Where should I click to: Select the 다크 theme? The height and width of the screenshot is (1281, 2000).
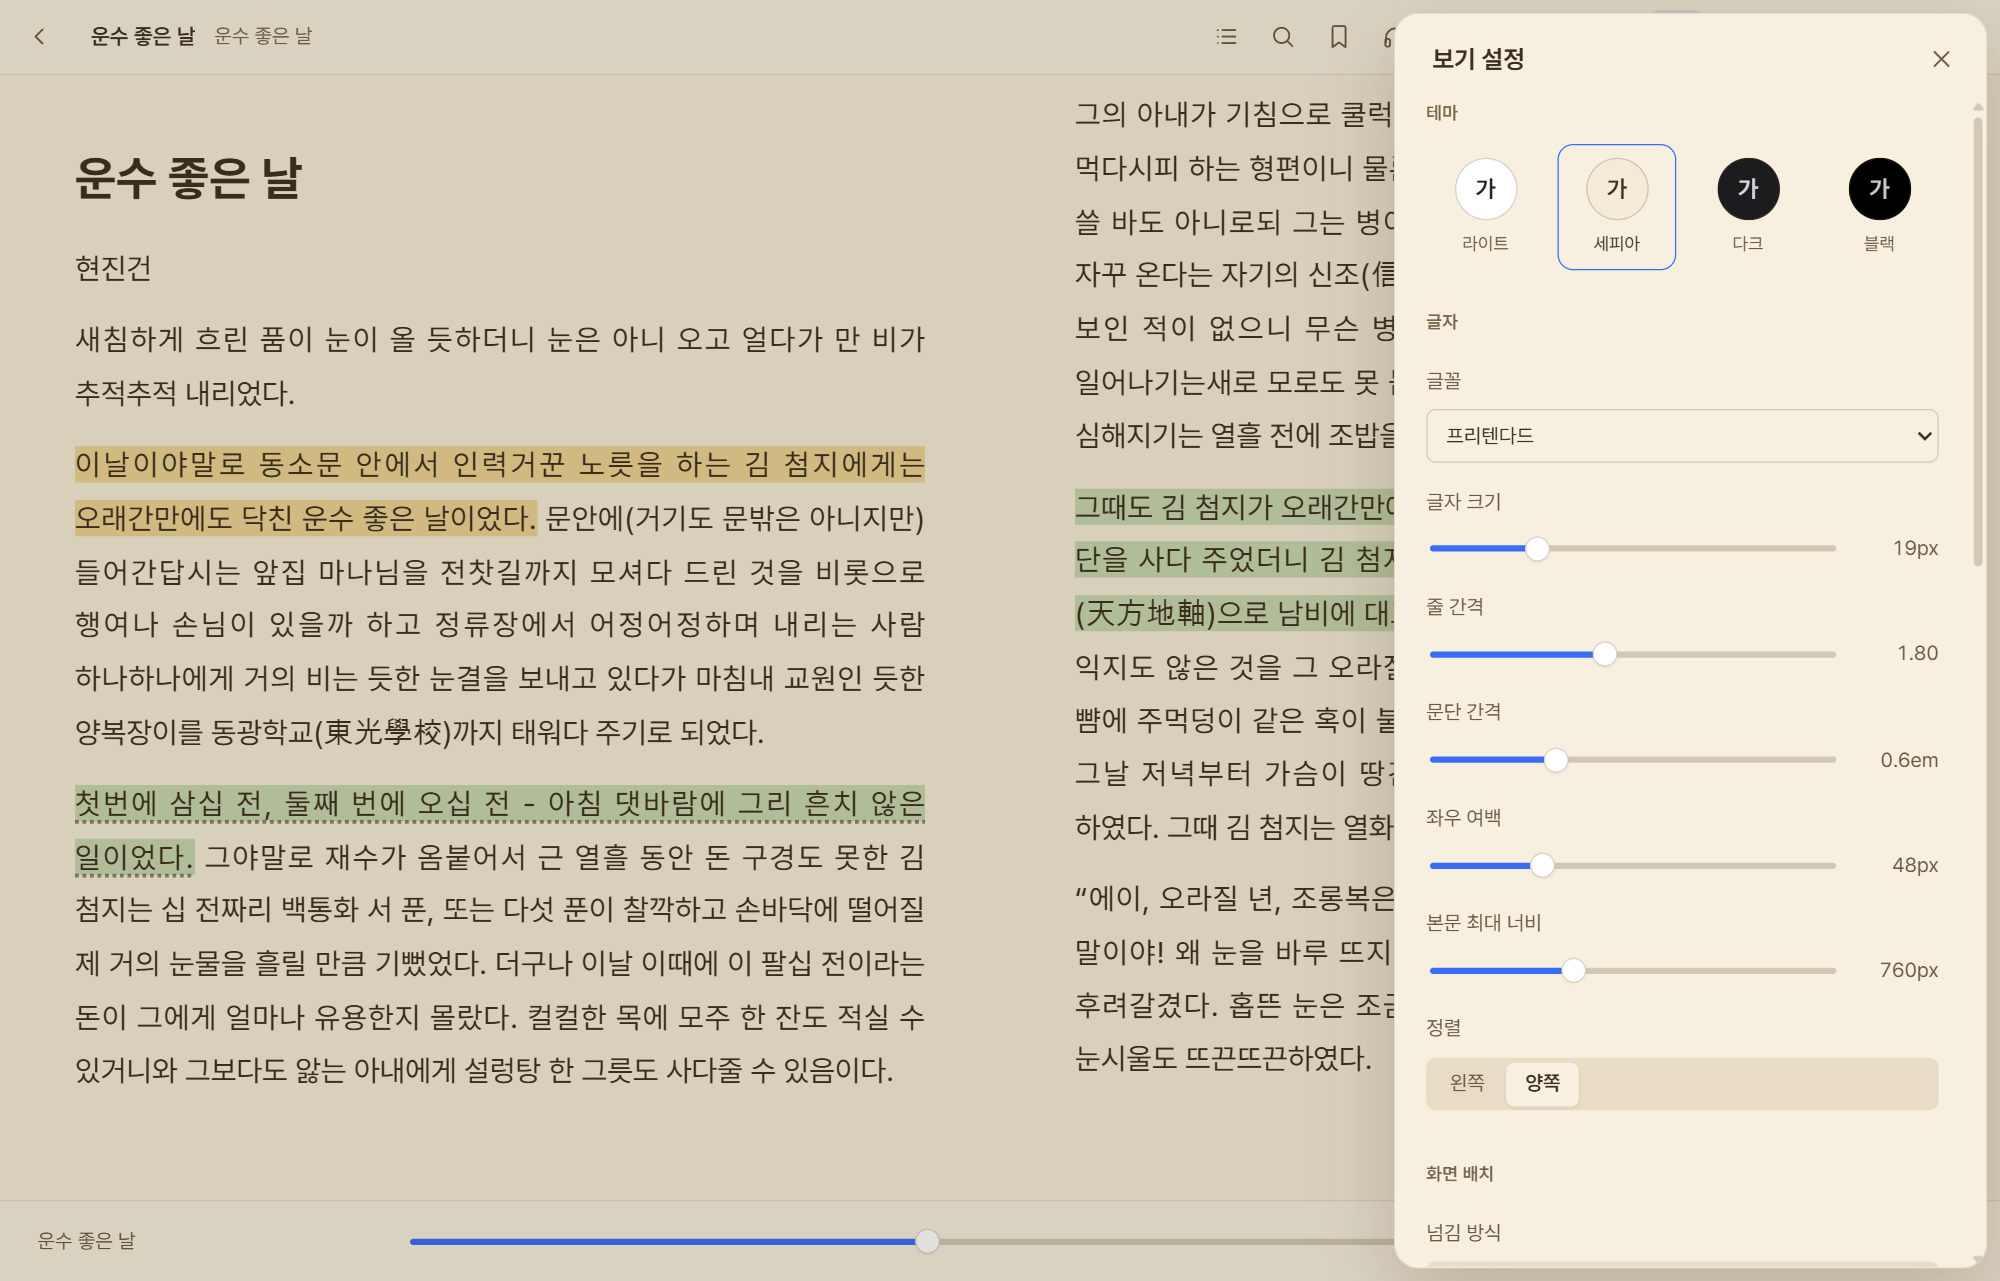click(1747, 207)
